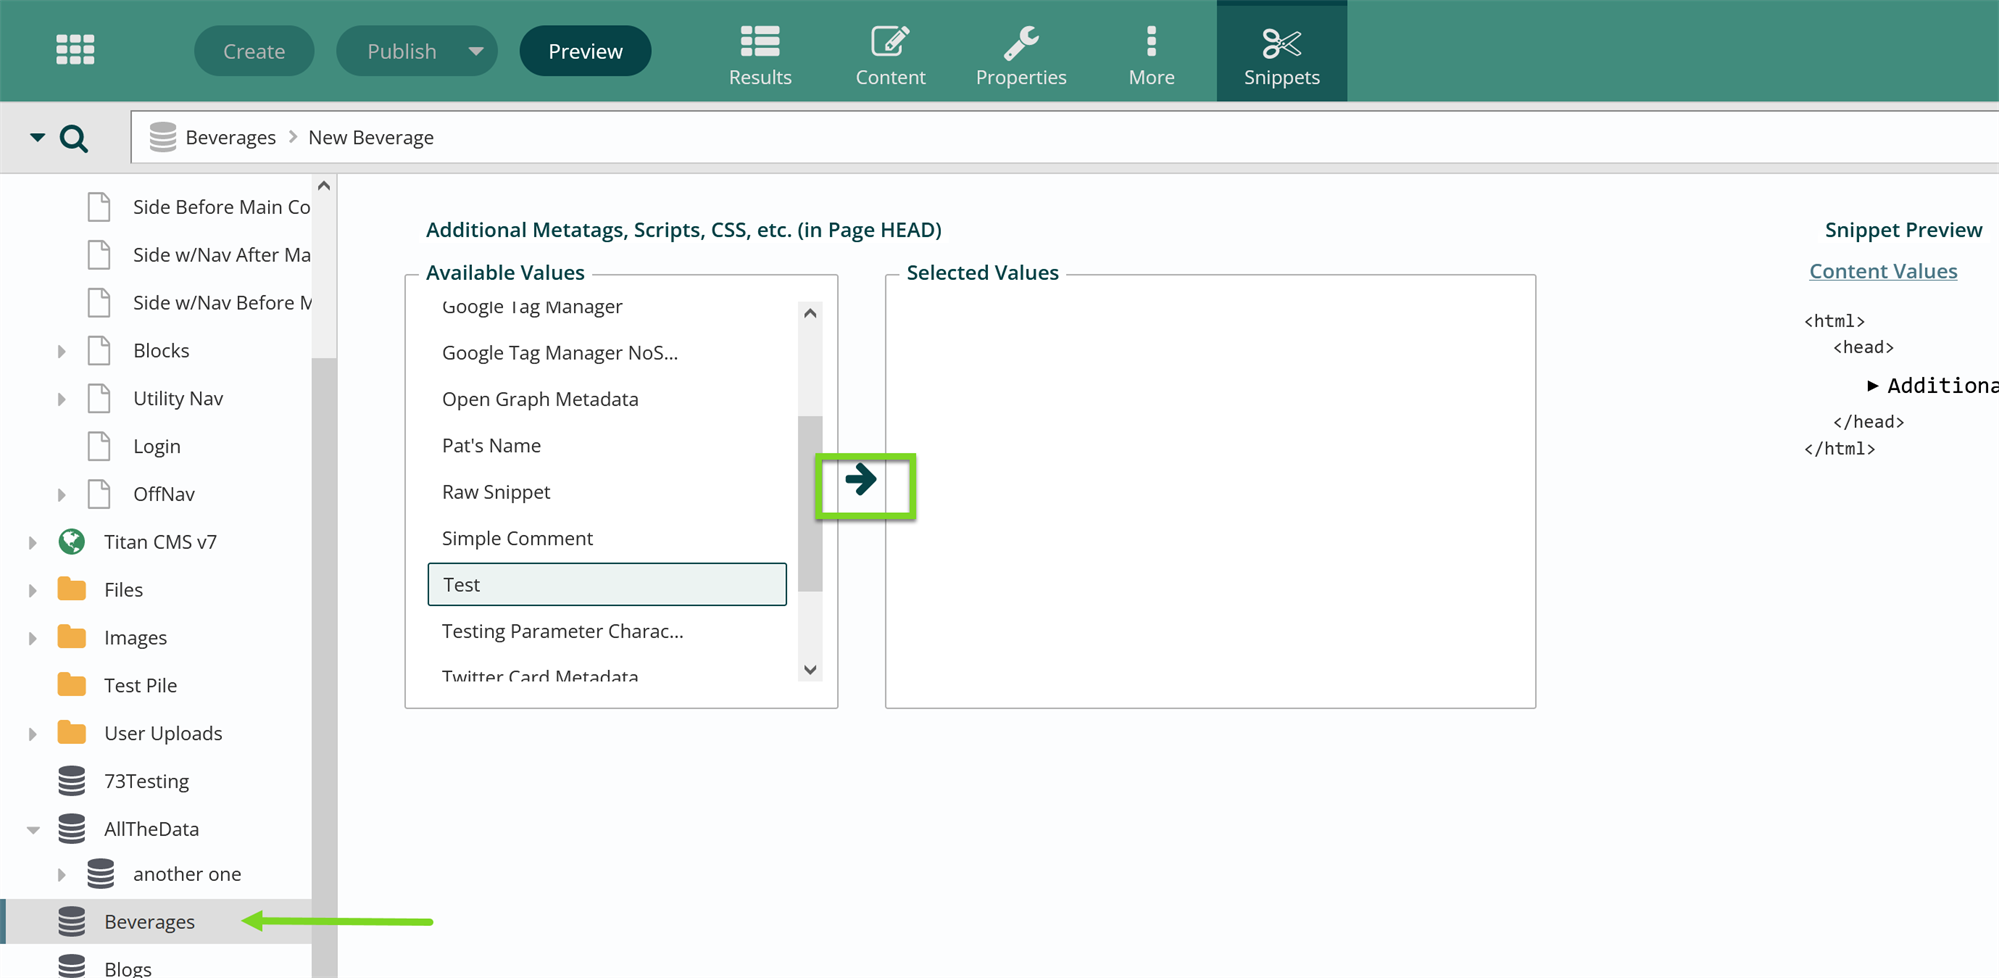Click the AllTheData database icon
Screen dimensions: 1999x978
pos(72,829)
